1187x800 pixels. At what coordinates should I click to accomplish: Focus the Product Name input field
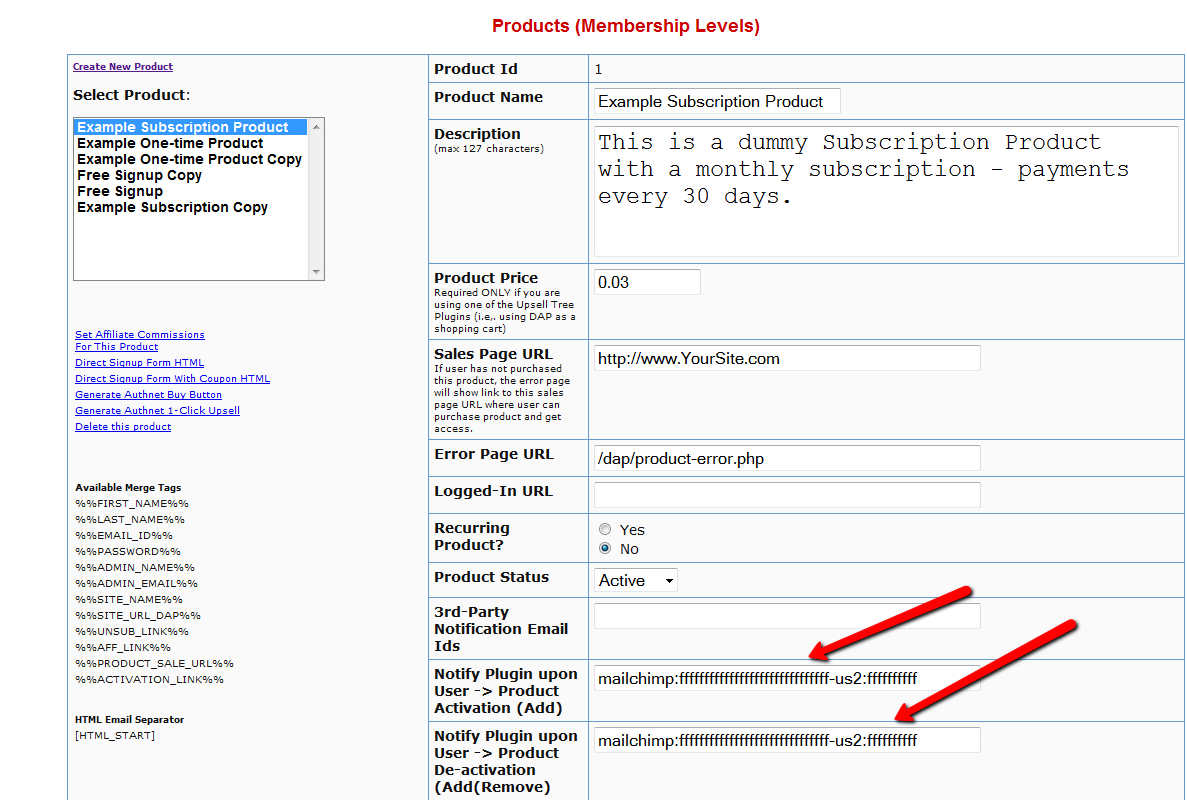click(716, 101)
